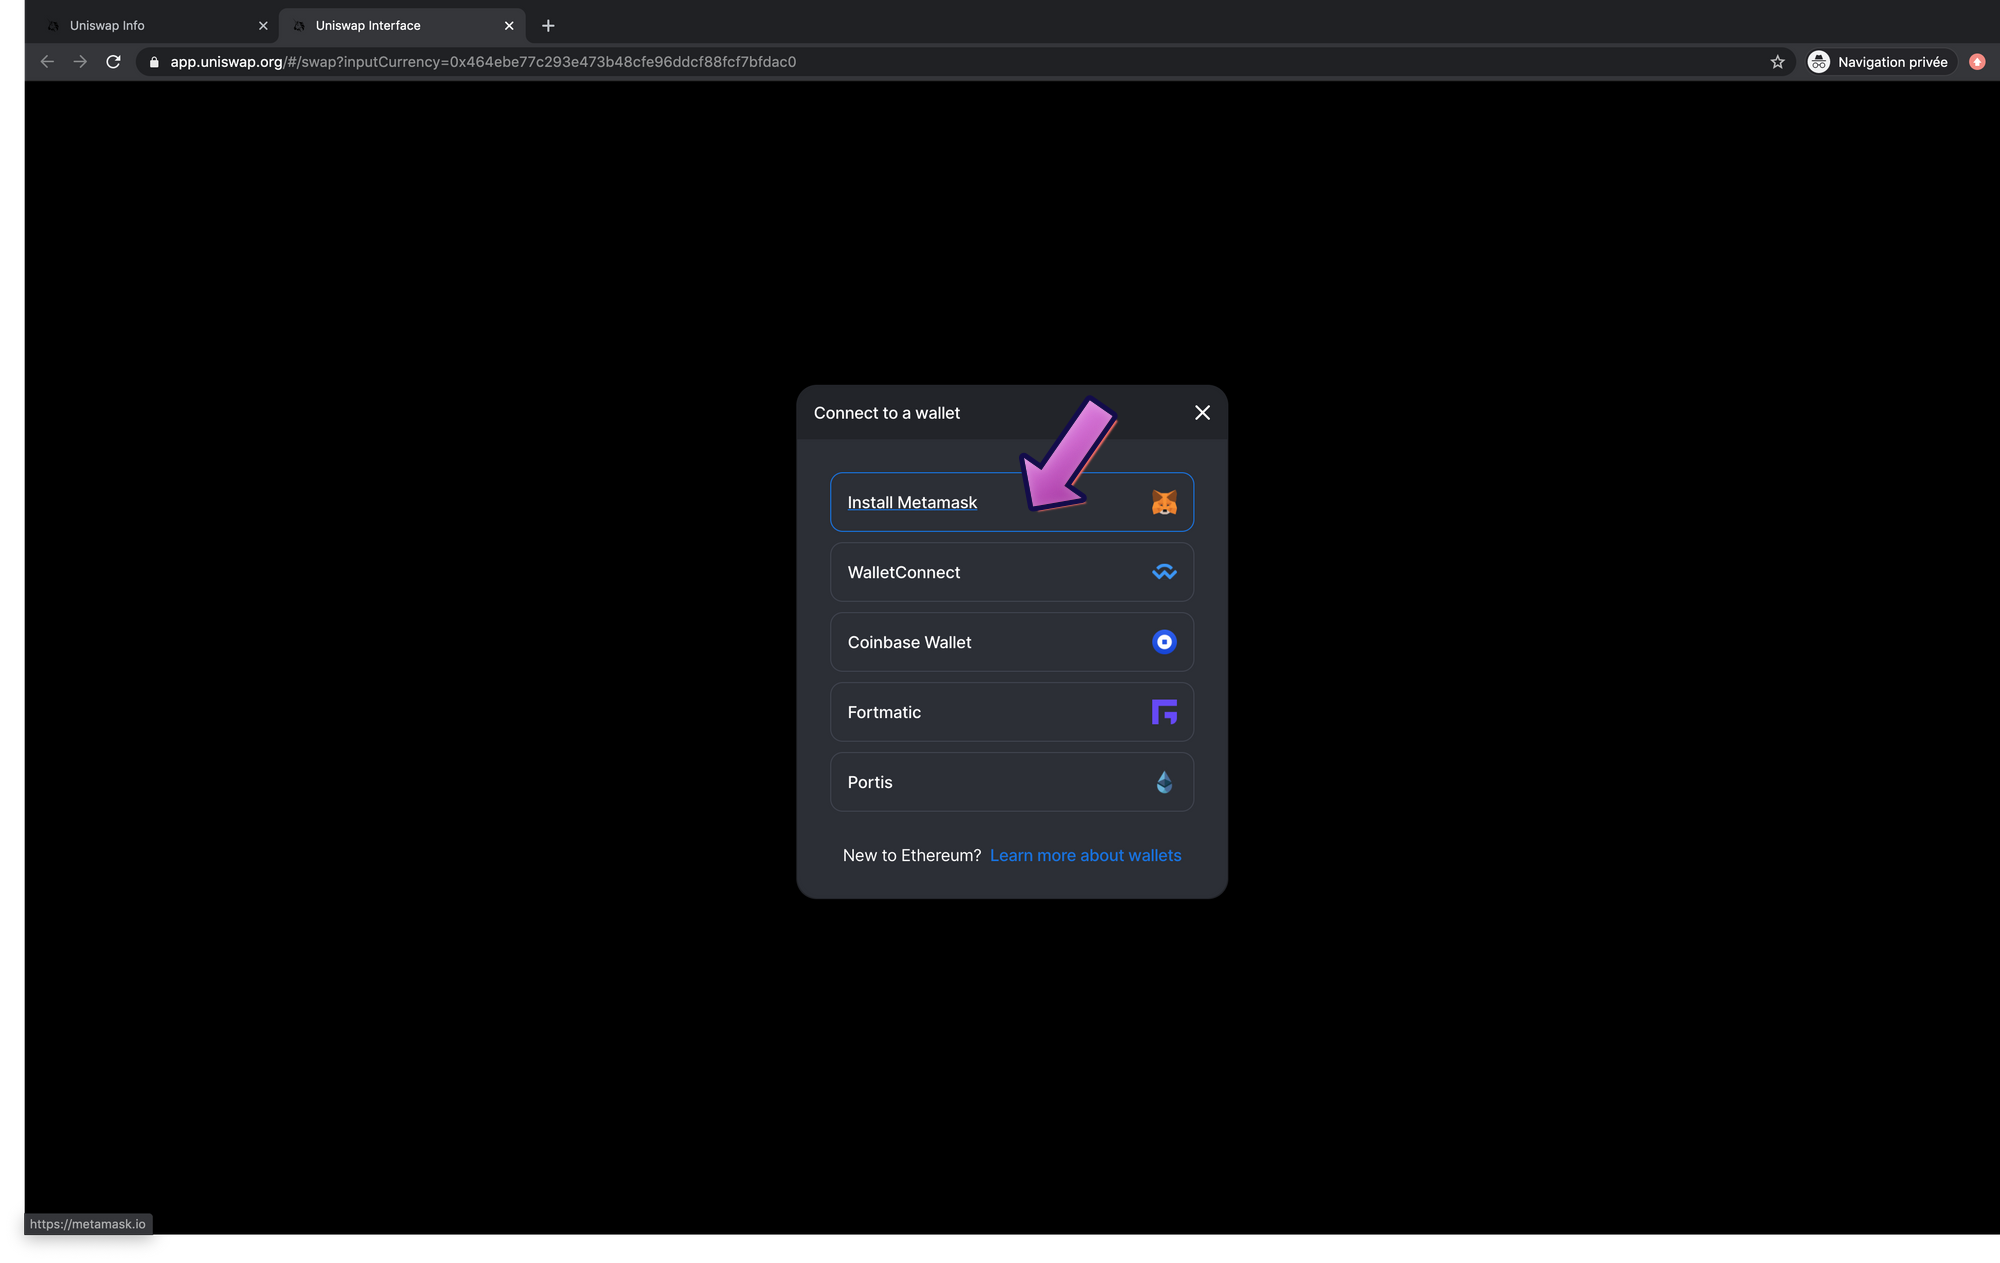Image resolution: width=2000 pixels, height=1263 pixels.
Task: Click the Portis droplet icon
Action: tap(1164, 782)
